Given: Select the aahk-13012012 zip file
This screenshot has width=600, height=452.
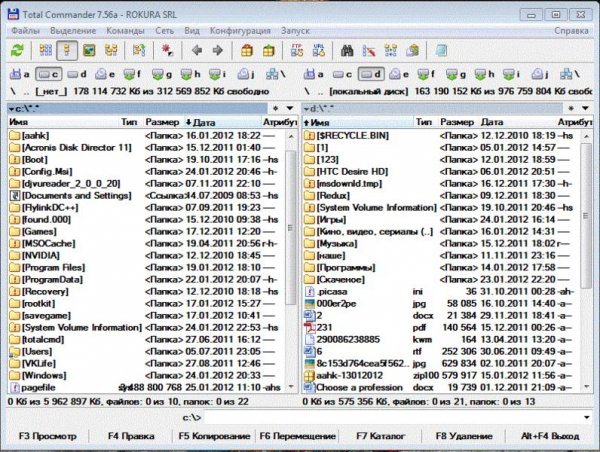Looking at the screenshot, I should click(x=442, y=375).
